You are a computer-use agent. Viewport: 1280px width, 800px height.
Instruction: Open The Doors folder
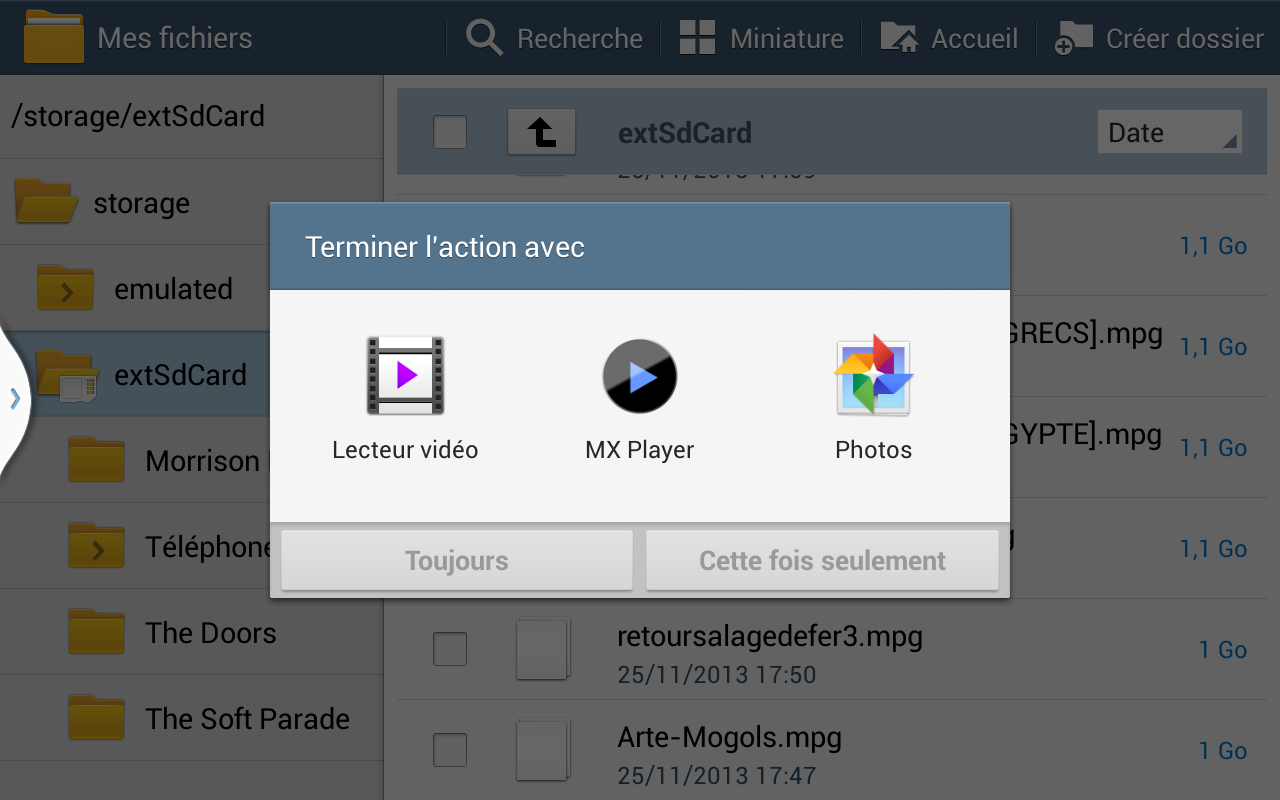tap(191, 633)
